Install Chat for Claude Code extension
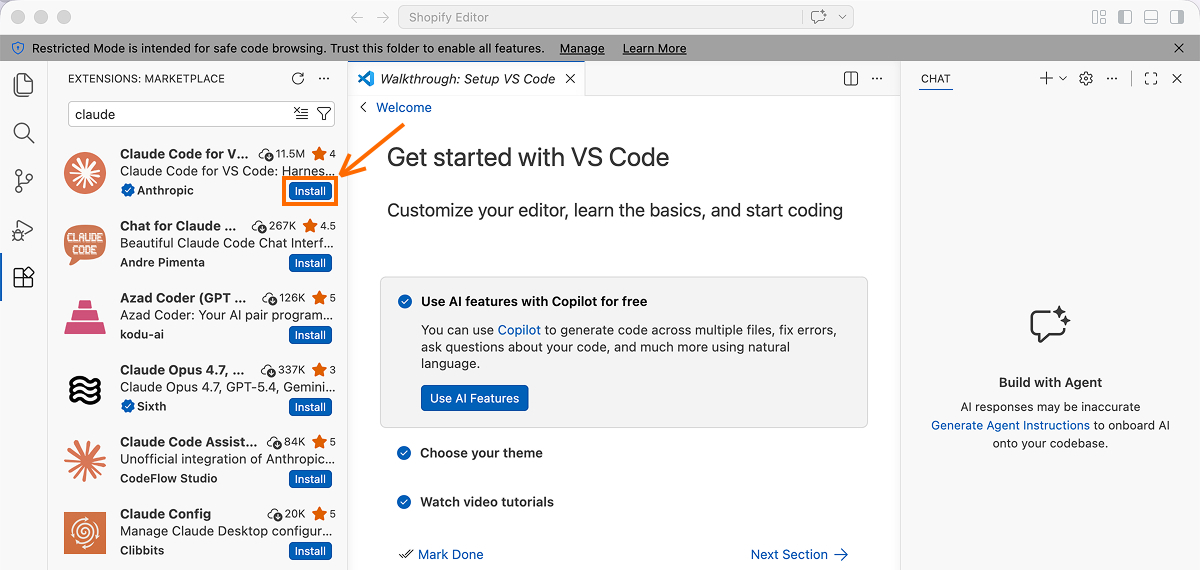Image resolution: width=1200 pixels, height=570 pixels. click(x=310, y=263)
